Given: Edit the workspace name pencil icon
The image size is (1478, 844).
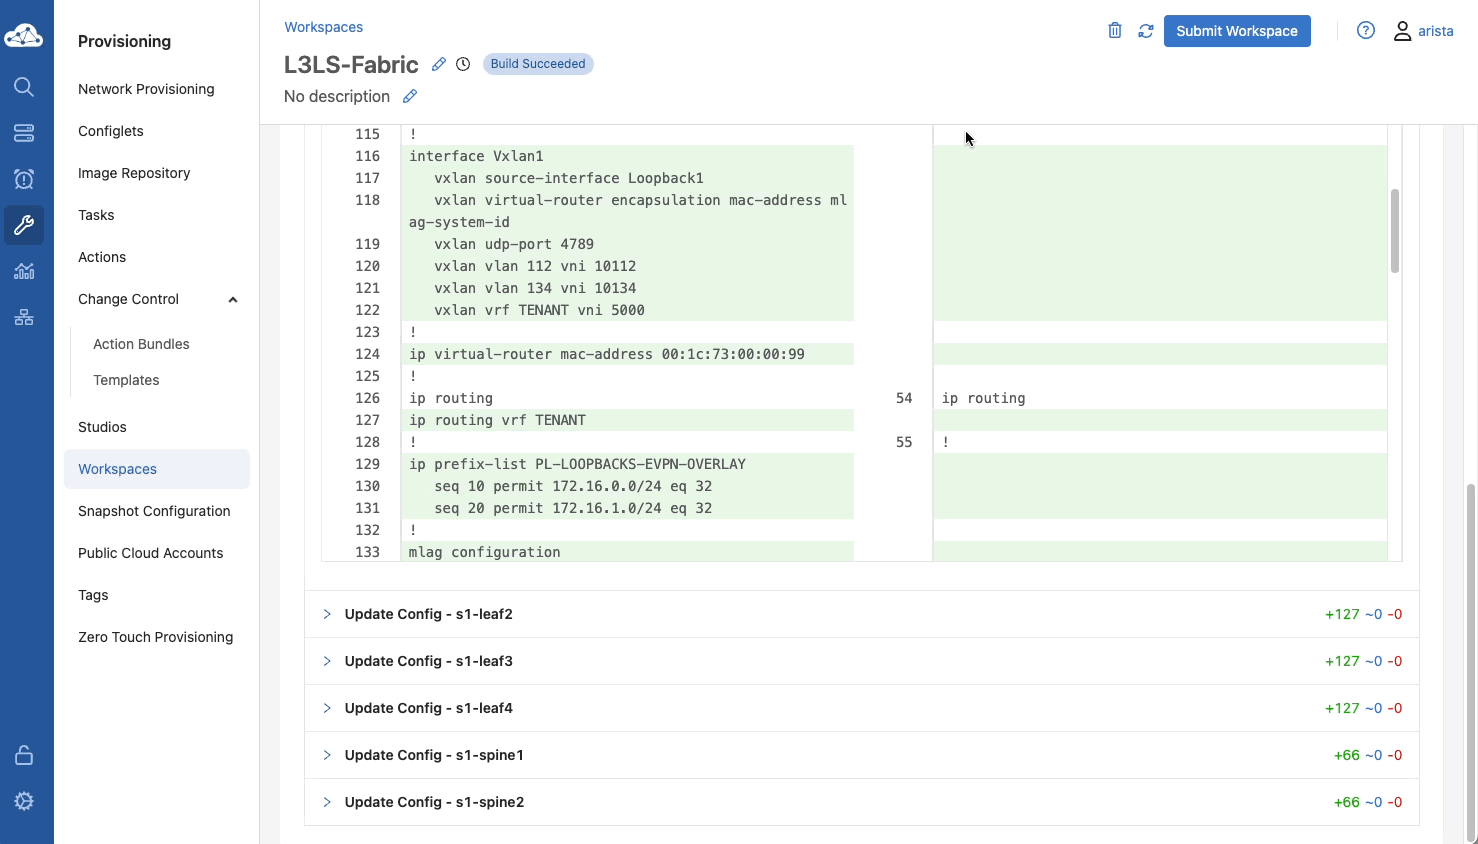Looking at the screenshot, I should pyautogui.click(x=438, y=64).
